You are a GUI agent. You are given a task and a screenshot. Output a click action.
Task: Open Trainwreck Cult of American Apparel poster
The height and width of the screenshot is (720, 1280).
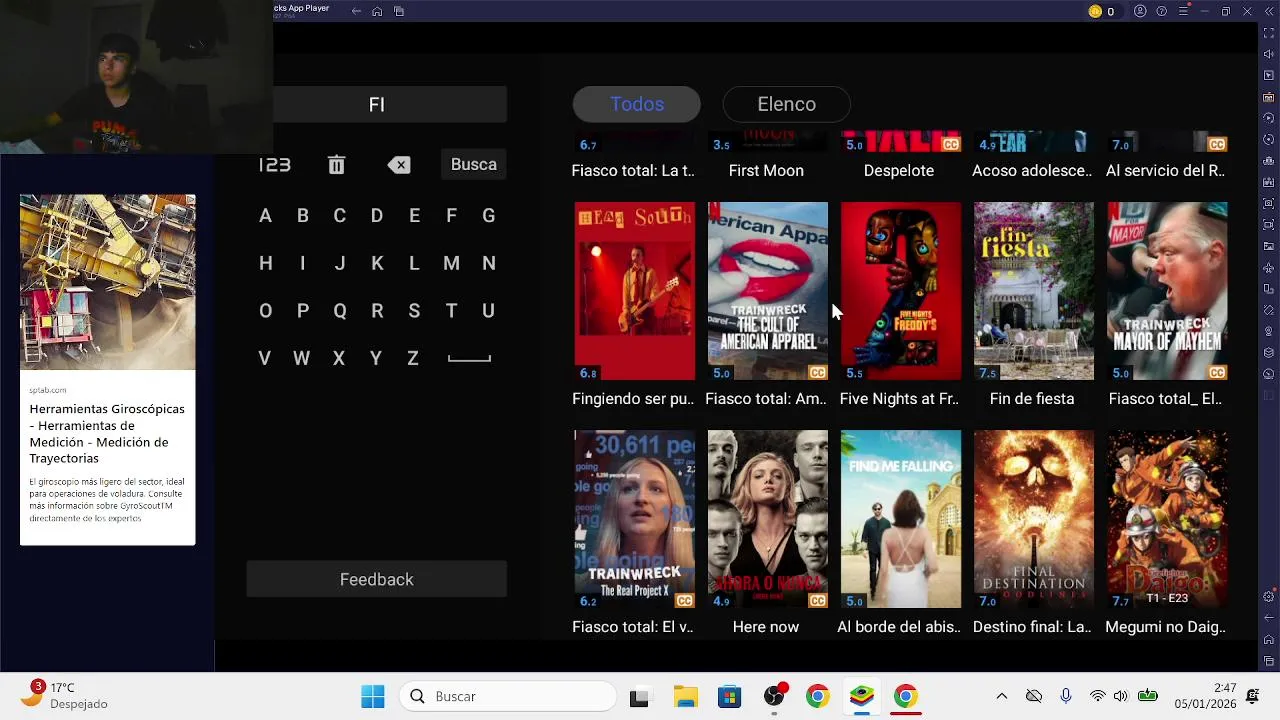point(767,291)
